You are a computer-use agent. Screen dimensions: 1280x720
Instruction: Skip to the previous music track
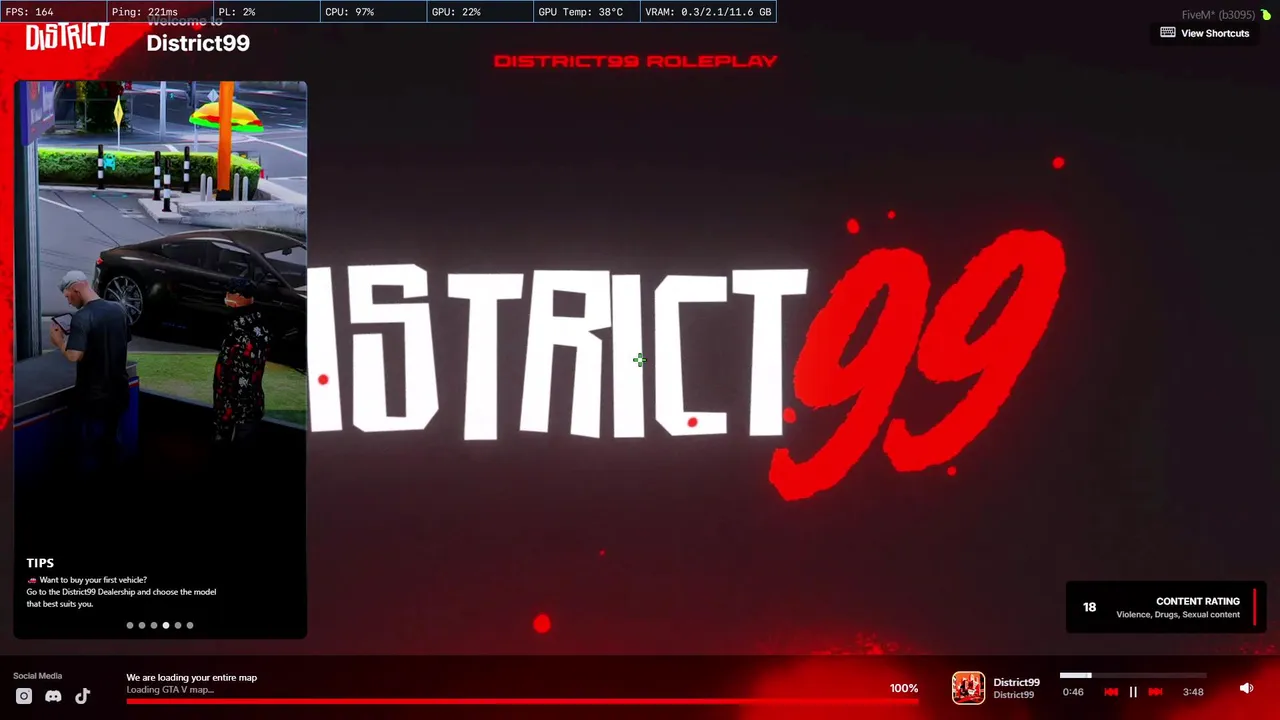(x=1111, y=692)
